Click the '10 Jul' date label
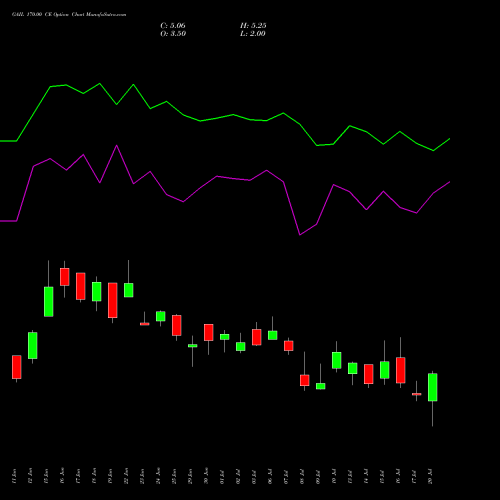The image size is (500, 500). point(334,476)
